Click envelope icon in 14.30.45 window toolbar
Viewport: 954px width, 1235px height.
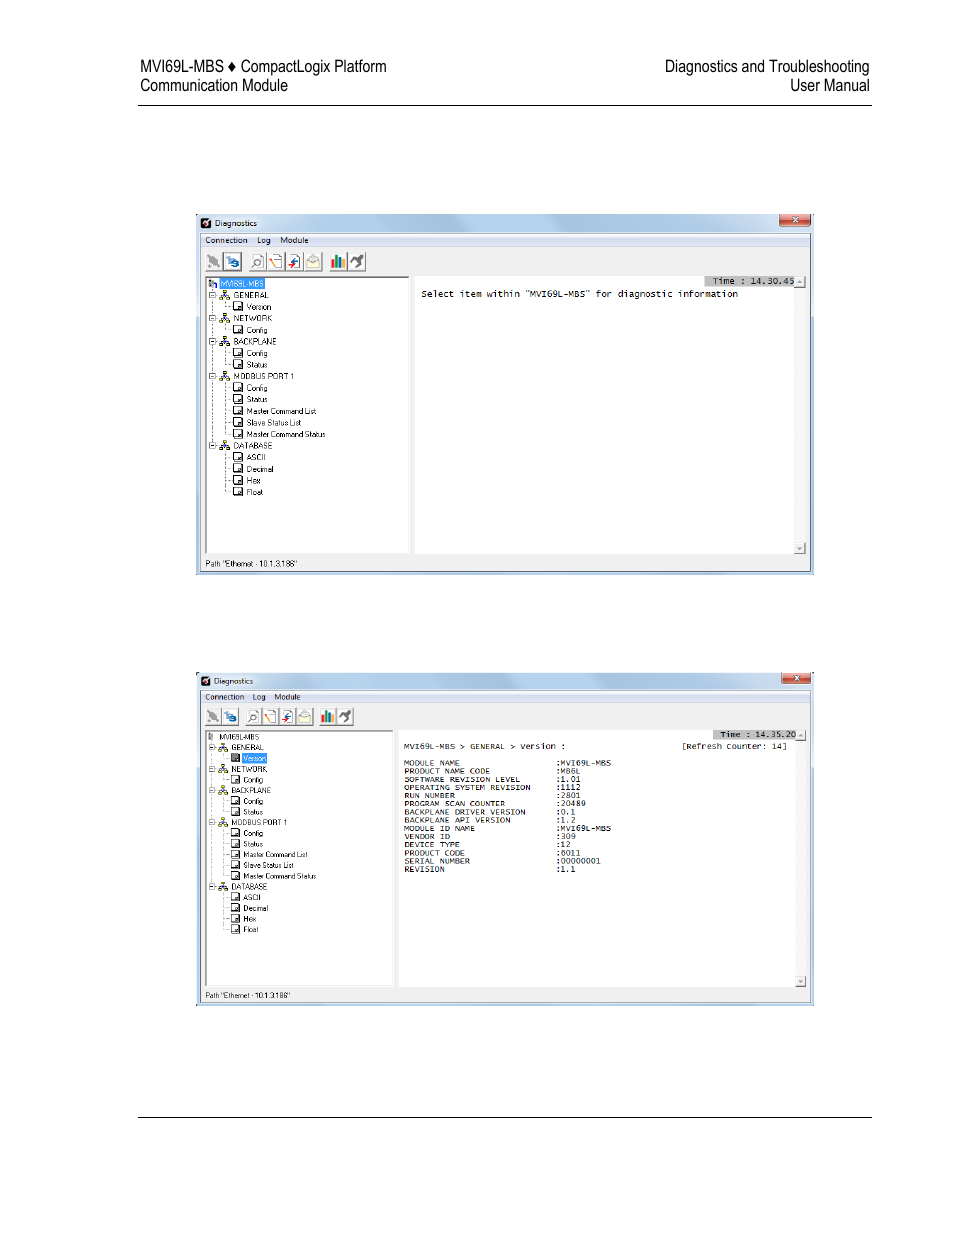tap(313, 261)
